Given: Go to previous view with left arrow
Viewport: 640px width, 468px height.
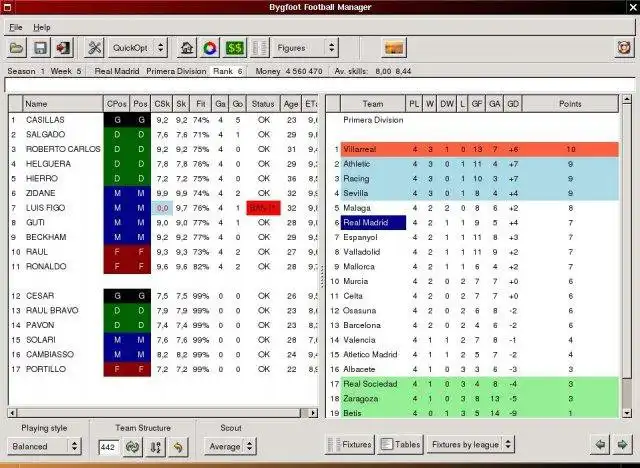Looking at the screenshot, I should coord(600,444).
